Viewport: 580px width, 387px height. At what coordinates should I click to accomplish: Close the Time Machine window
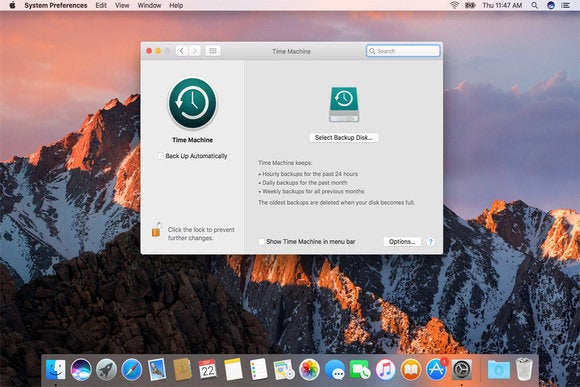pos(149,51)
